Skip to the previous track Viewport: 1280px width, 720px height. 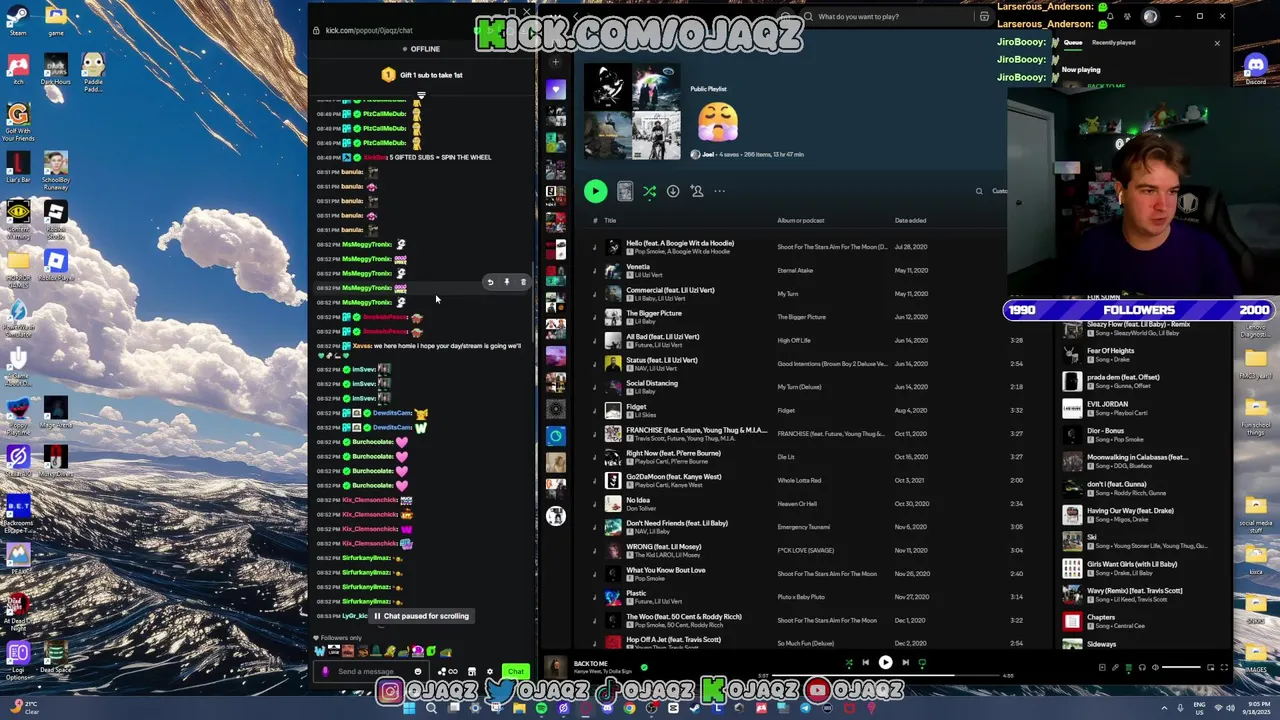pyautogui.click(x=866, y=662)
